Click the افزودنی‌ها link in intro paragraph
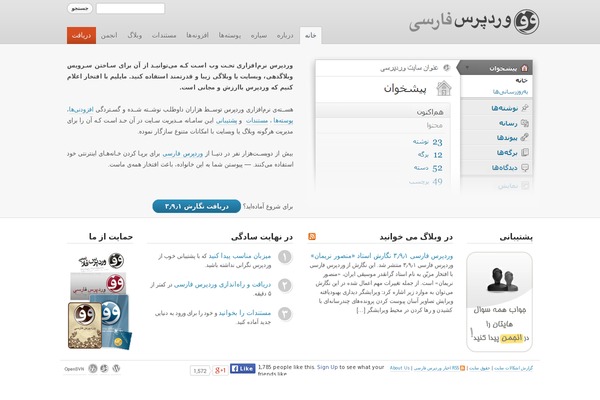600x400 pixels. click(80, 109)
